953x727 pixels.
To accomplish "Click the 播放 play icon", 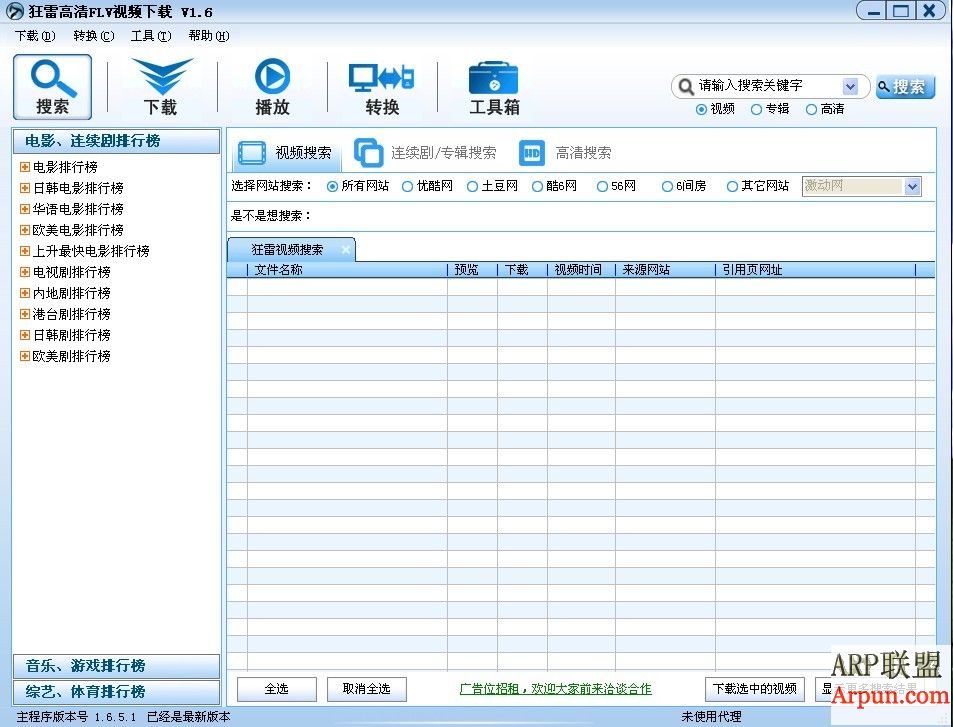I will click(x=271, y=87).
